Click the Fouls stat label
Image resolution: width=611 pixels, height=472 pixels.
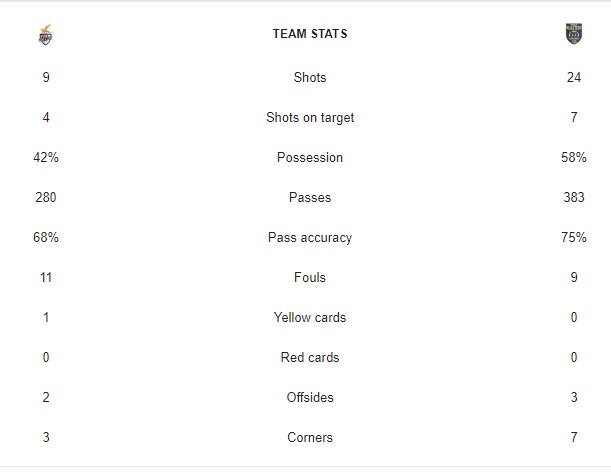pyautogui.click(x=310, y=278)
